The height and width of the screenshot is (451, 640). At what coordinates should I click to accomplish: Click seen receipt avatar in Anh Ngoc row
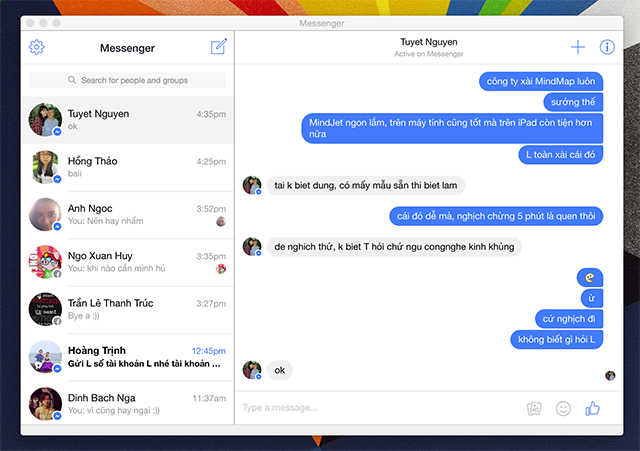tap(221, 221)
